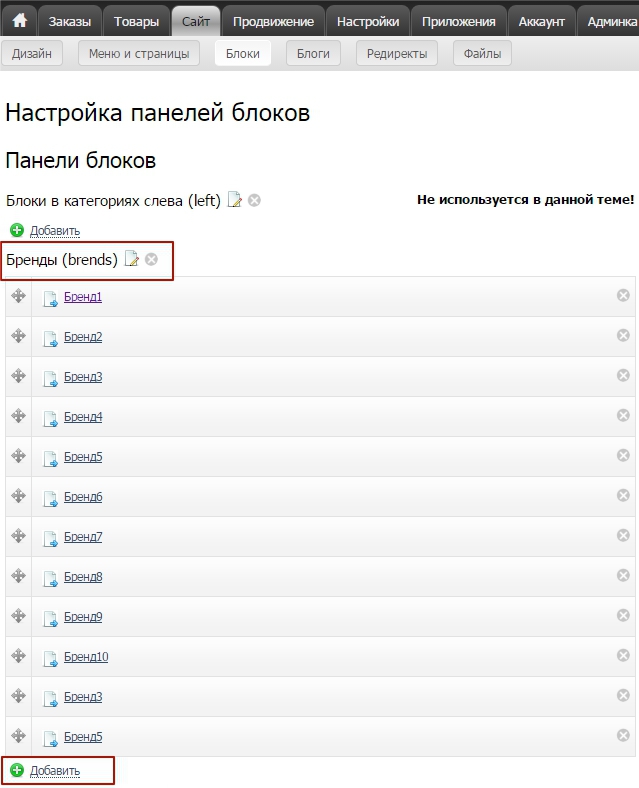This screenshot has height=788, width=639.
Task: Click the heading 'Настройка панелей блоков'
Action: [x=157, y=113]
